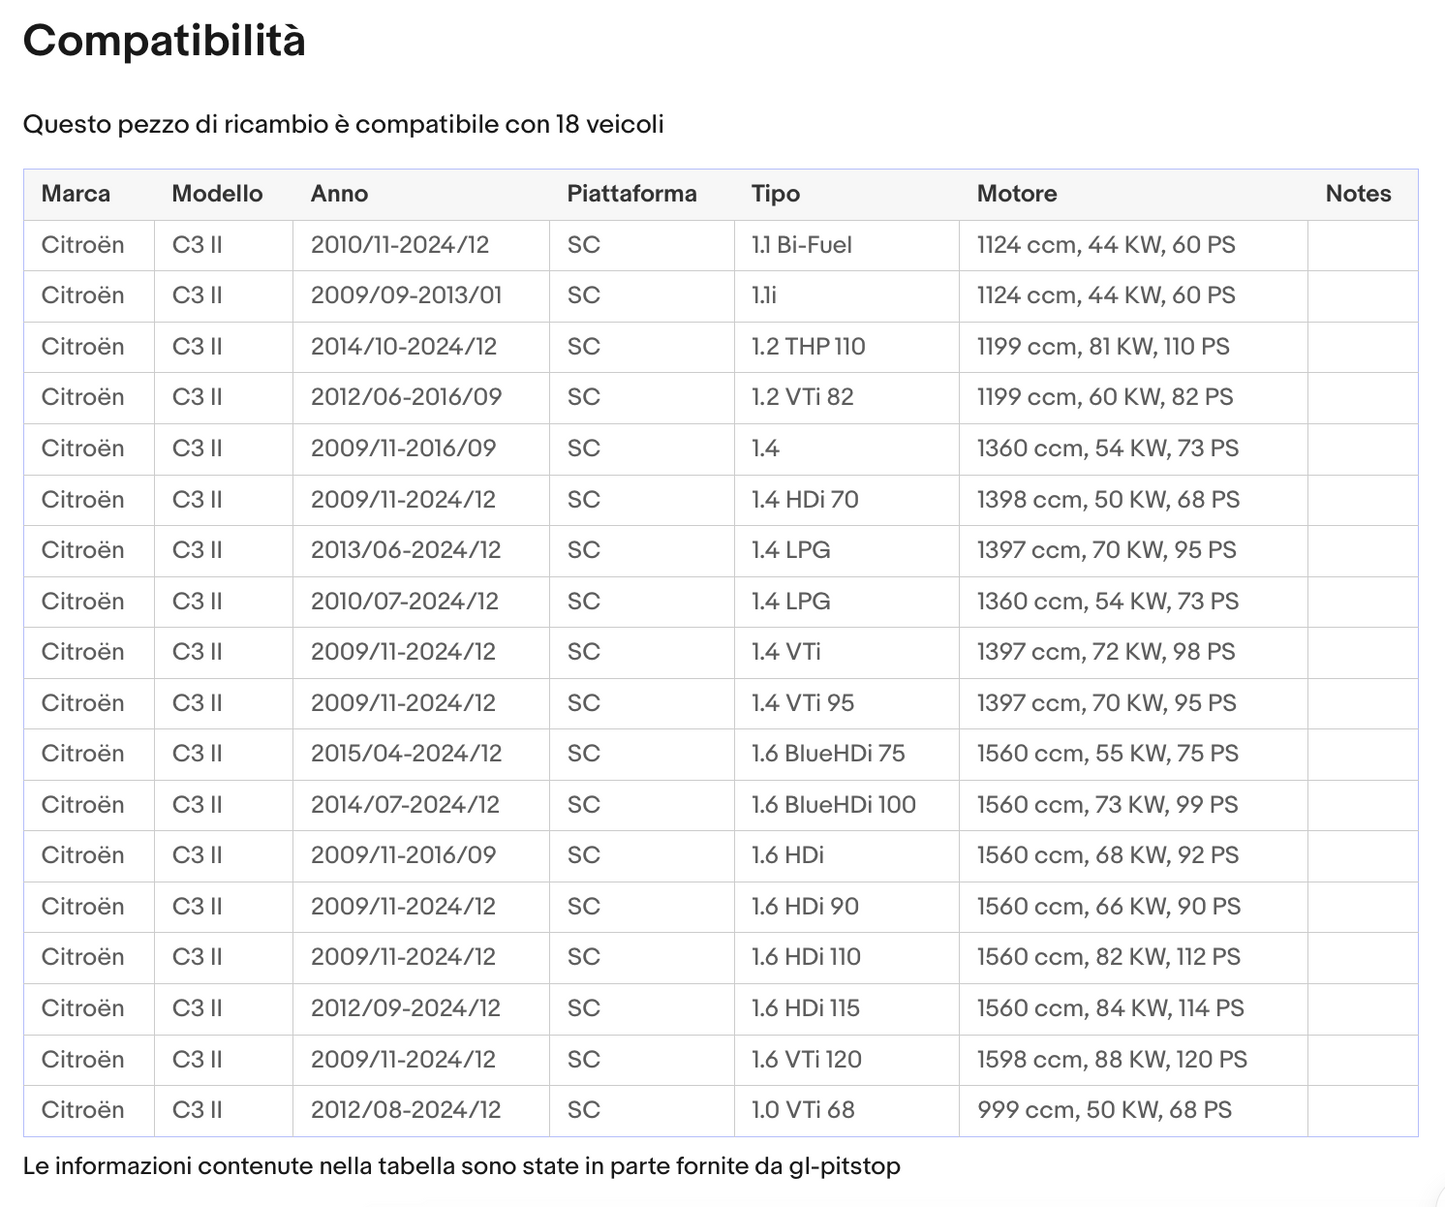The image size is (1445, 1207).
Task: Click the 1.0 VTi 68 cell
Action: (x=803, y=1110)
